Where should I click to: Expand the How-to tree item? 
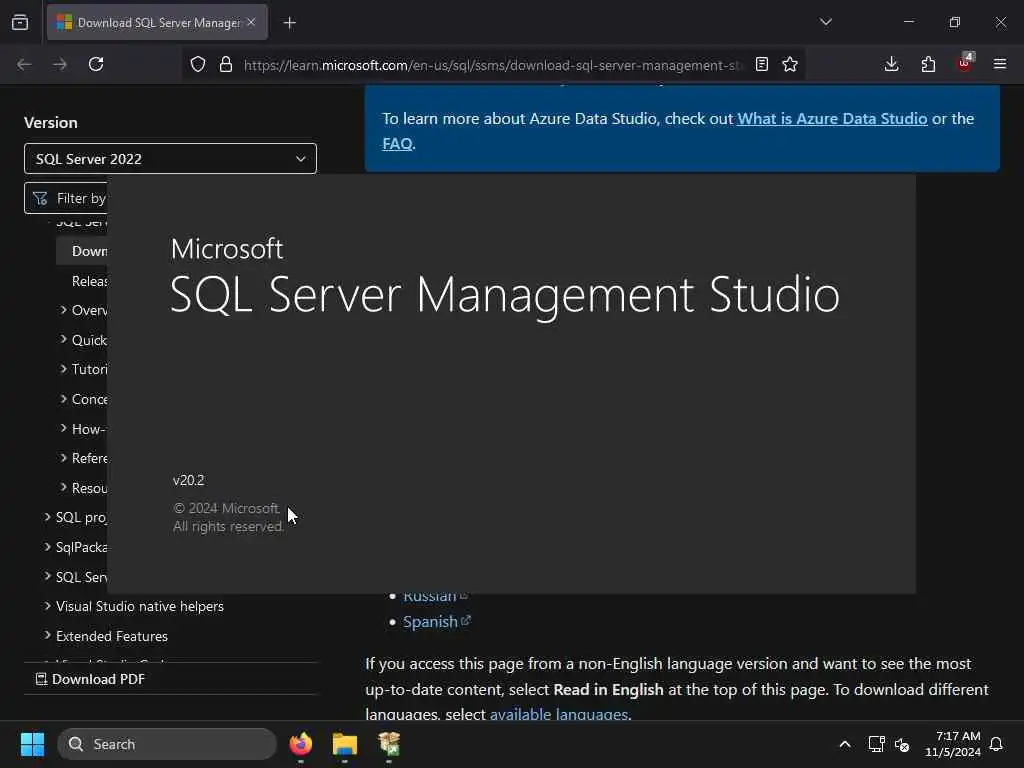(63, 428)
